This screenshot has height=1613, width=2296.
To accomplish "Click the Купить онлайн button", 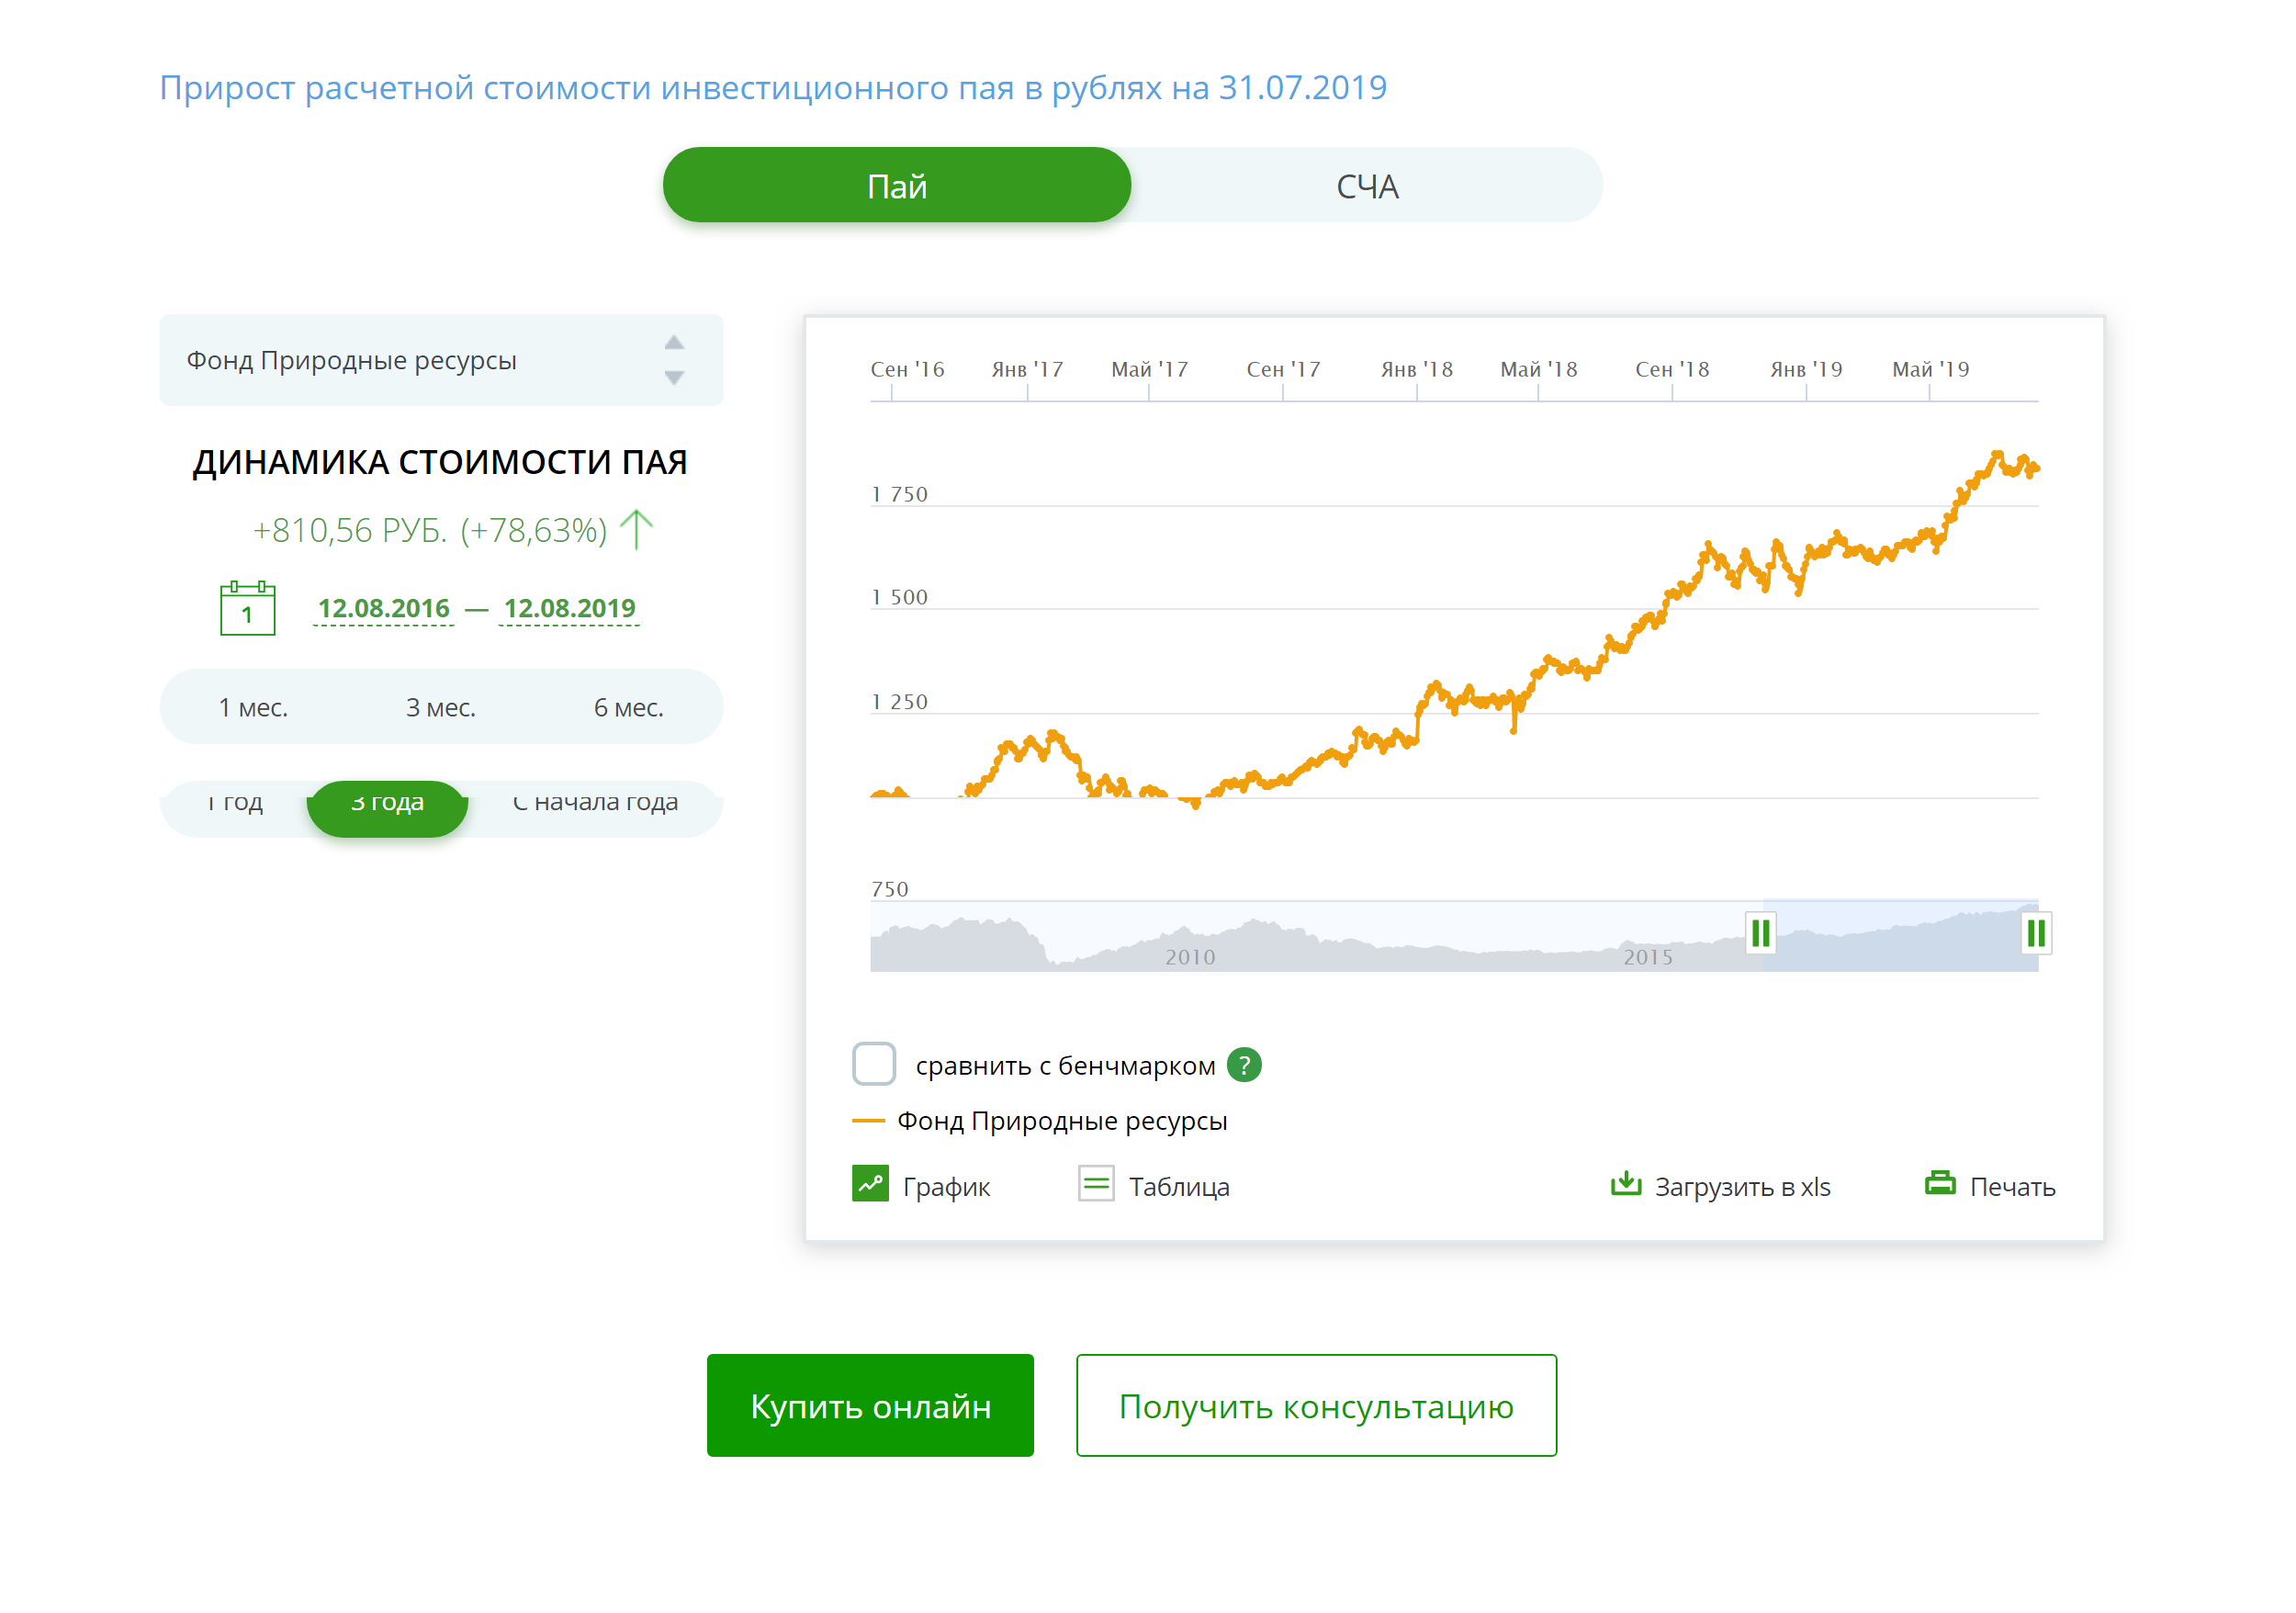I will tap(870, 1405).
